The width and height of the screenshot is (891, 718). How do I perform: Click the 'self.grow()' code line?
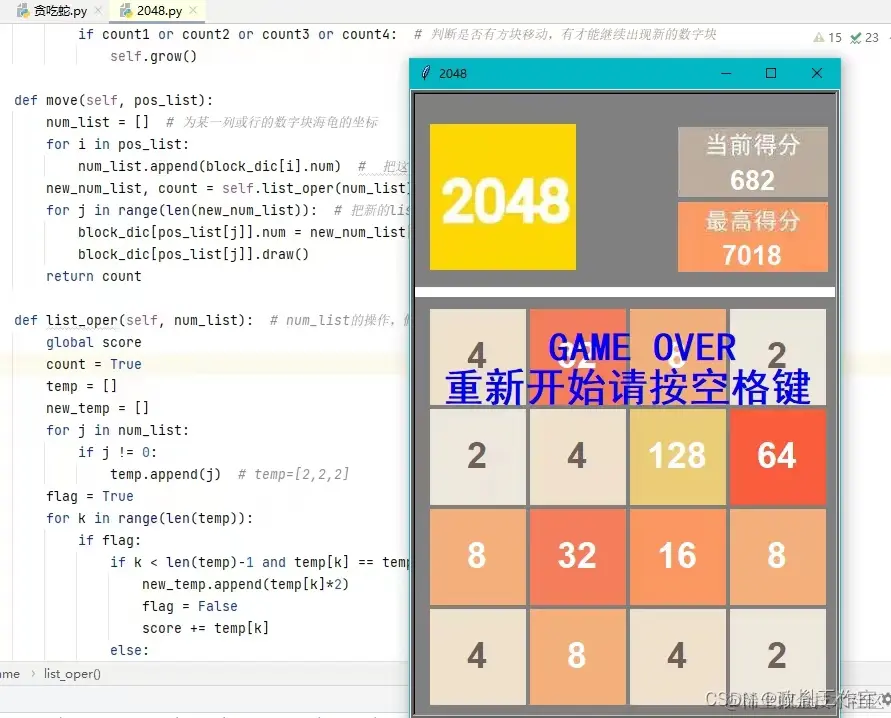[x=153, y=56]
